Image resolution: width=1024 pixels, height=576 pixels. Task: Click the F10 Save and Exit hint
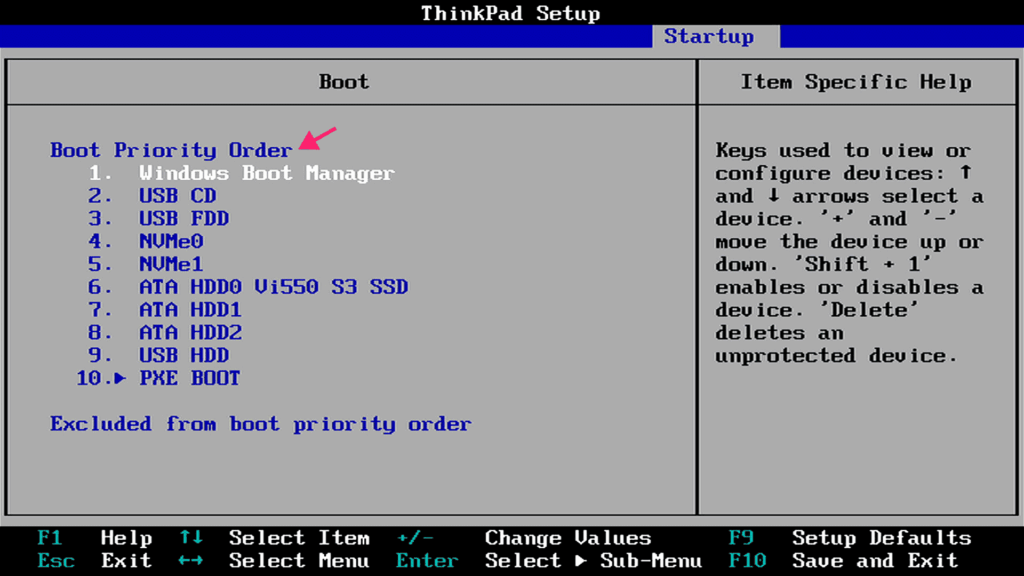[843, 561]
